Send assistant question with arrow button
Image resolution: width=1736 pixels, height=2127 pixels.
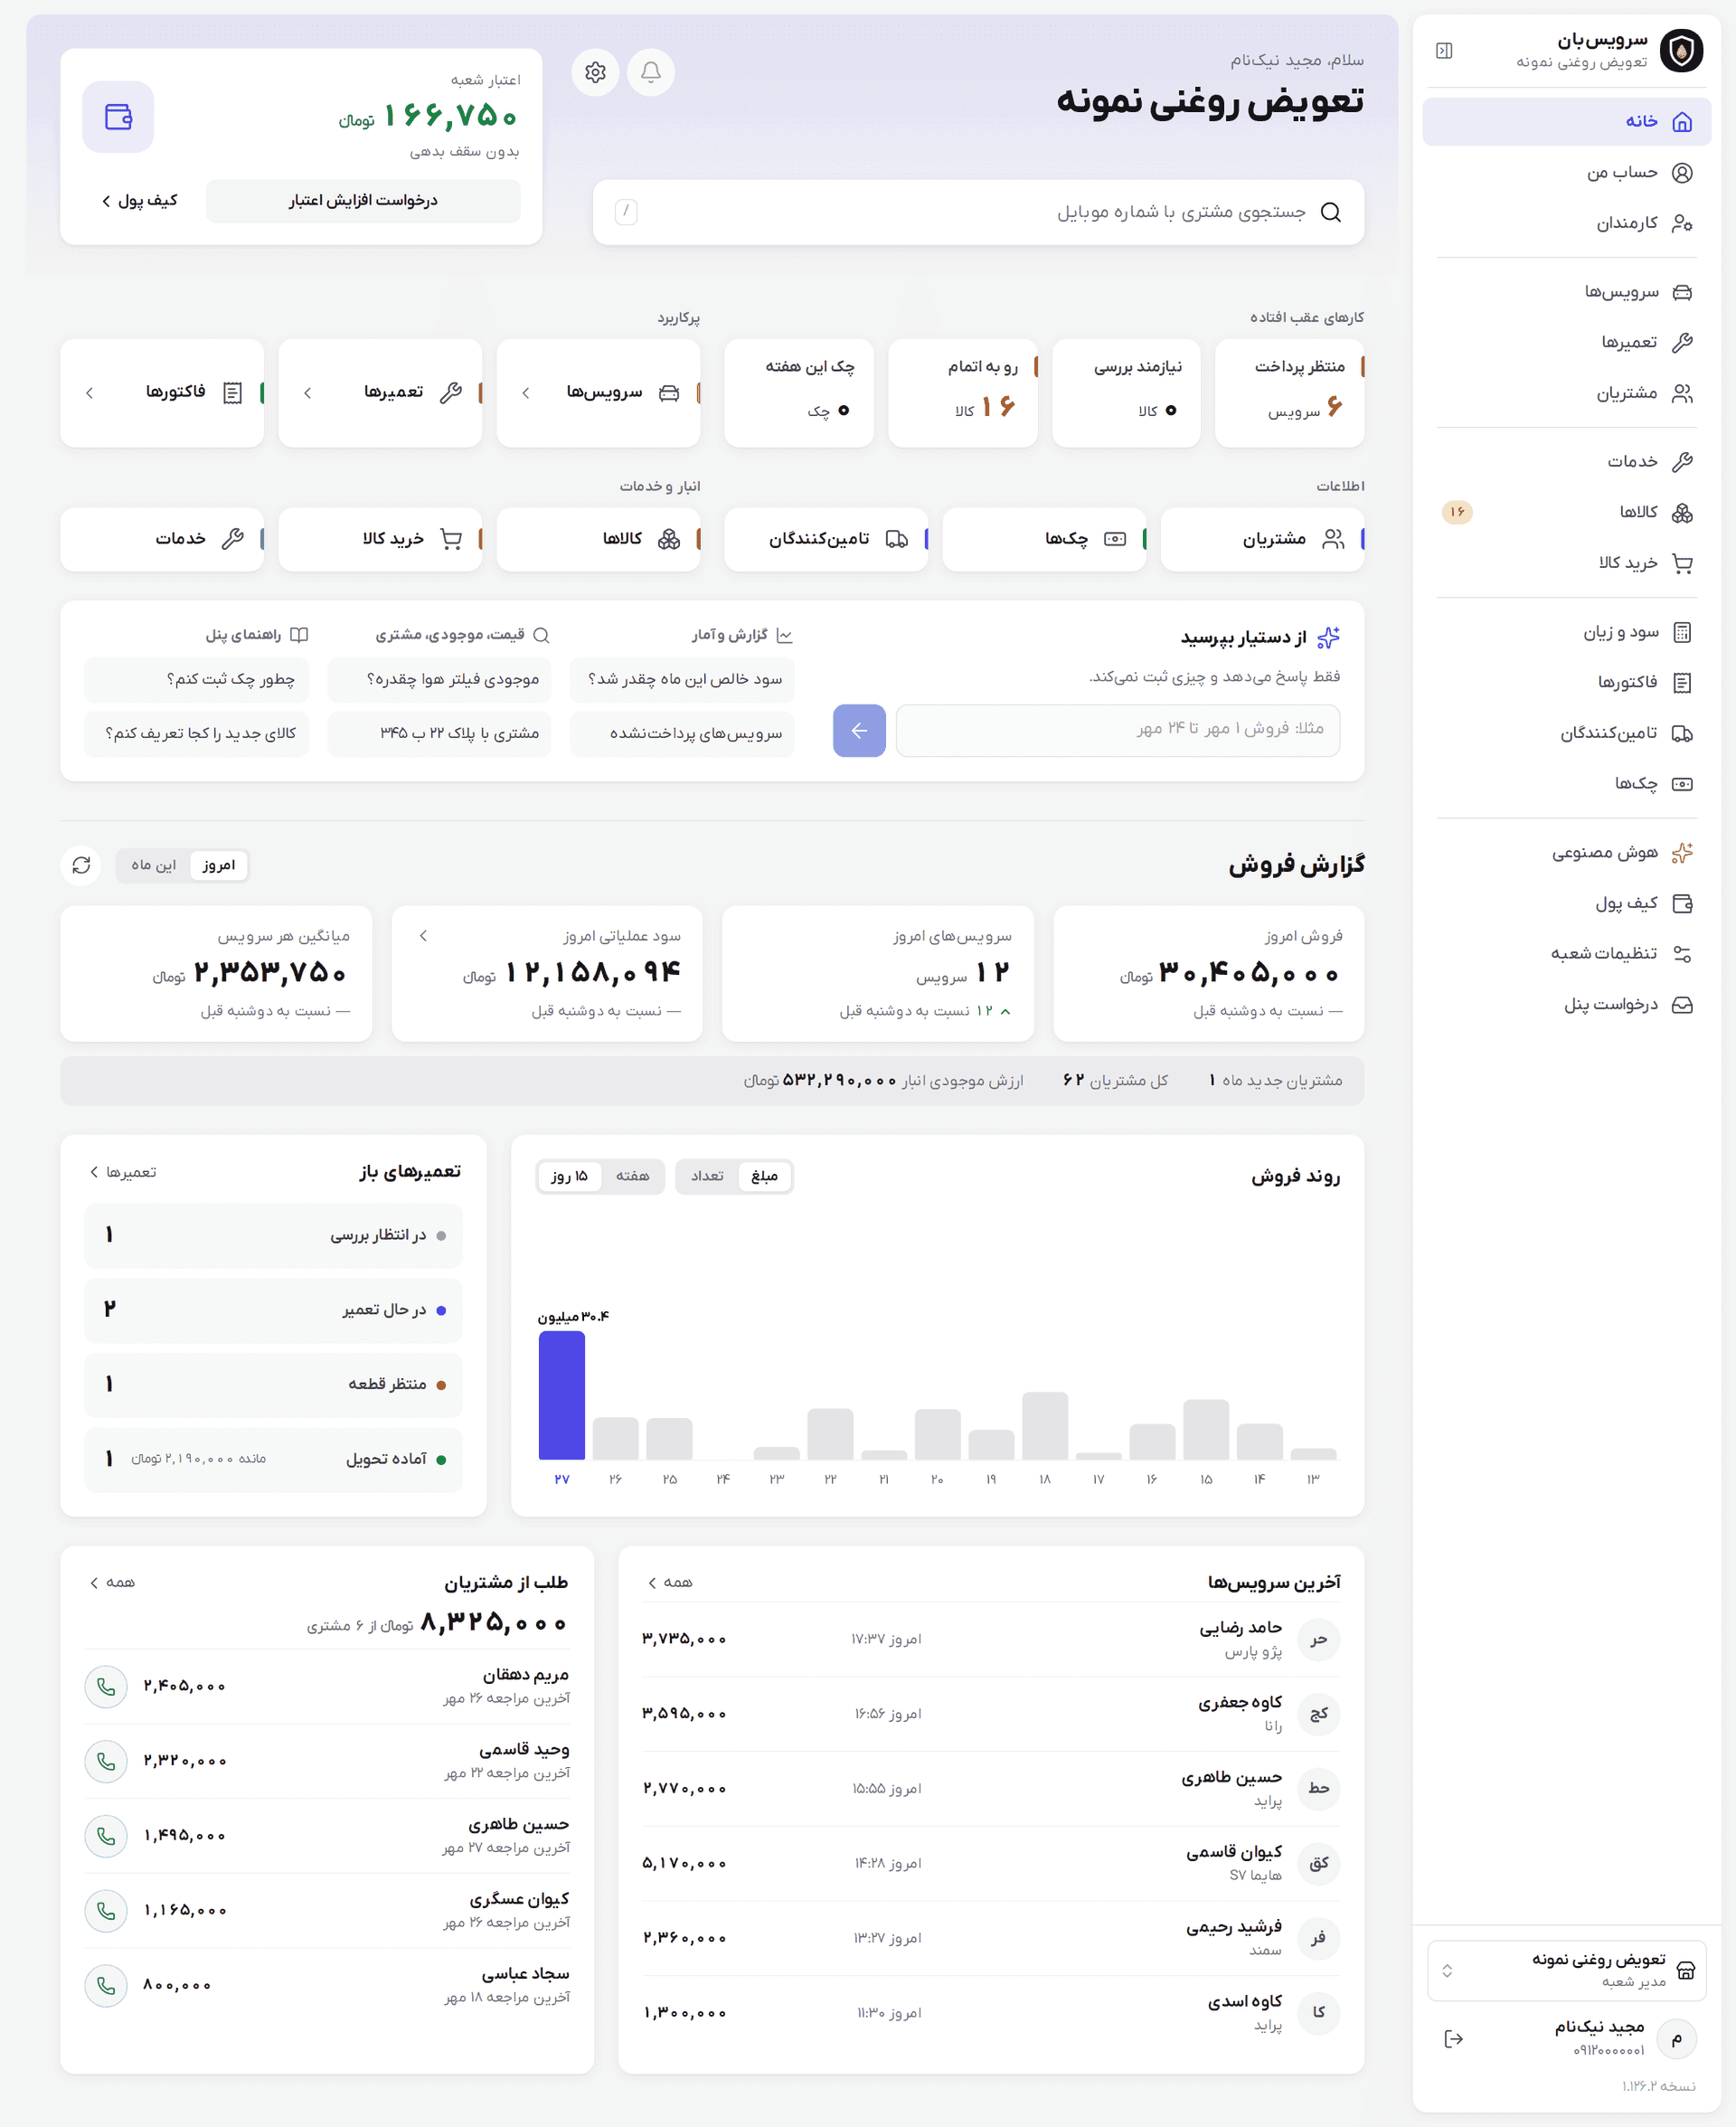click(859, 730)
